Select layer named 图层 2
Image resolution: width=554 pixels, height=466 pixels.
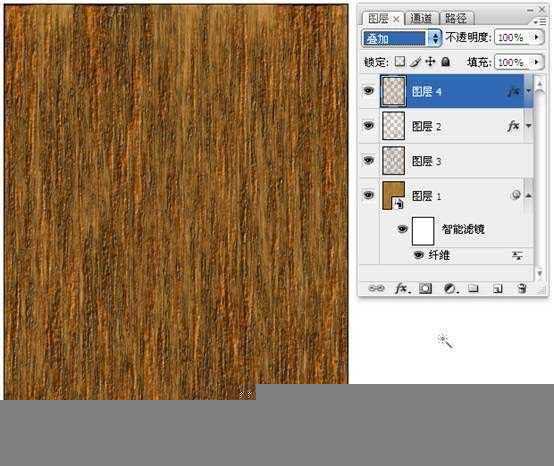[426, 126]
